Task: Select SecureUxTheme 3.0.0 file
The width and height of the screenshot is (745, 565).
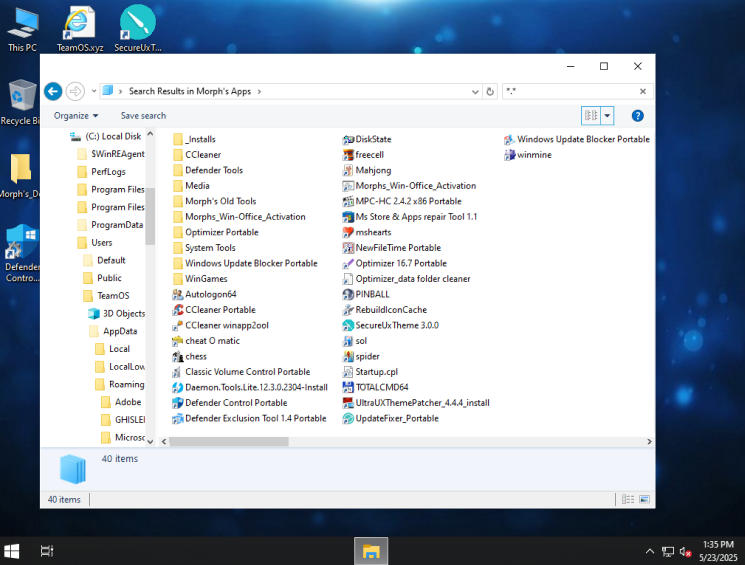Action: [391, 326]
